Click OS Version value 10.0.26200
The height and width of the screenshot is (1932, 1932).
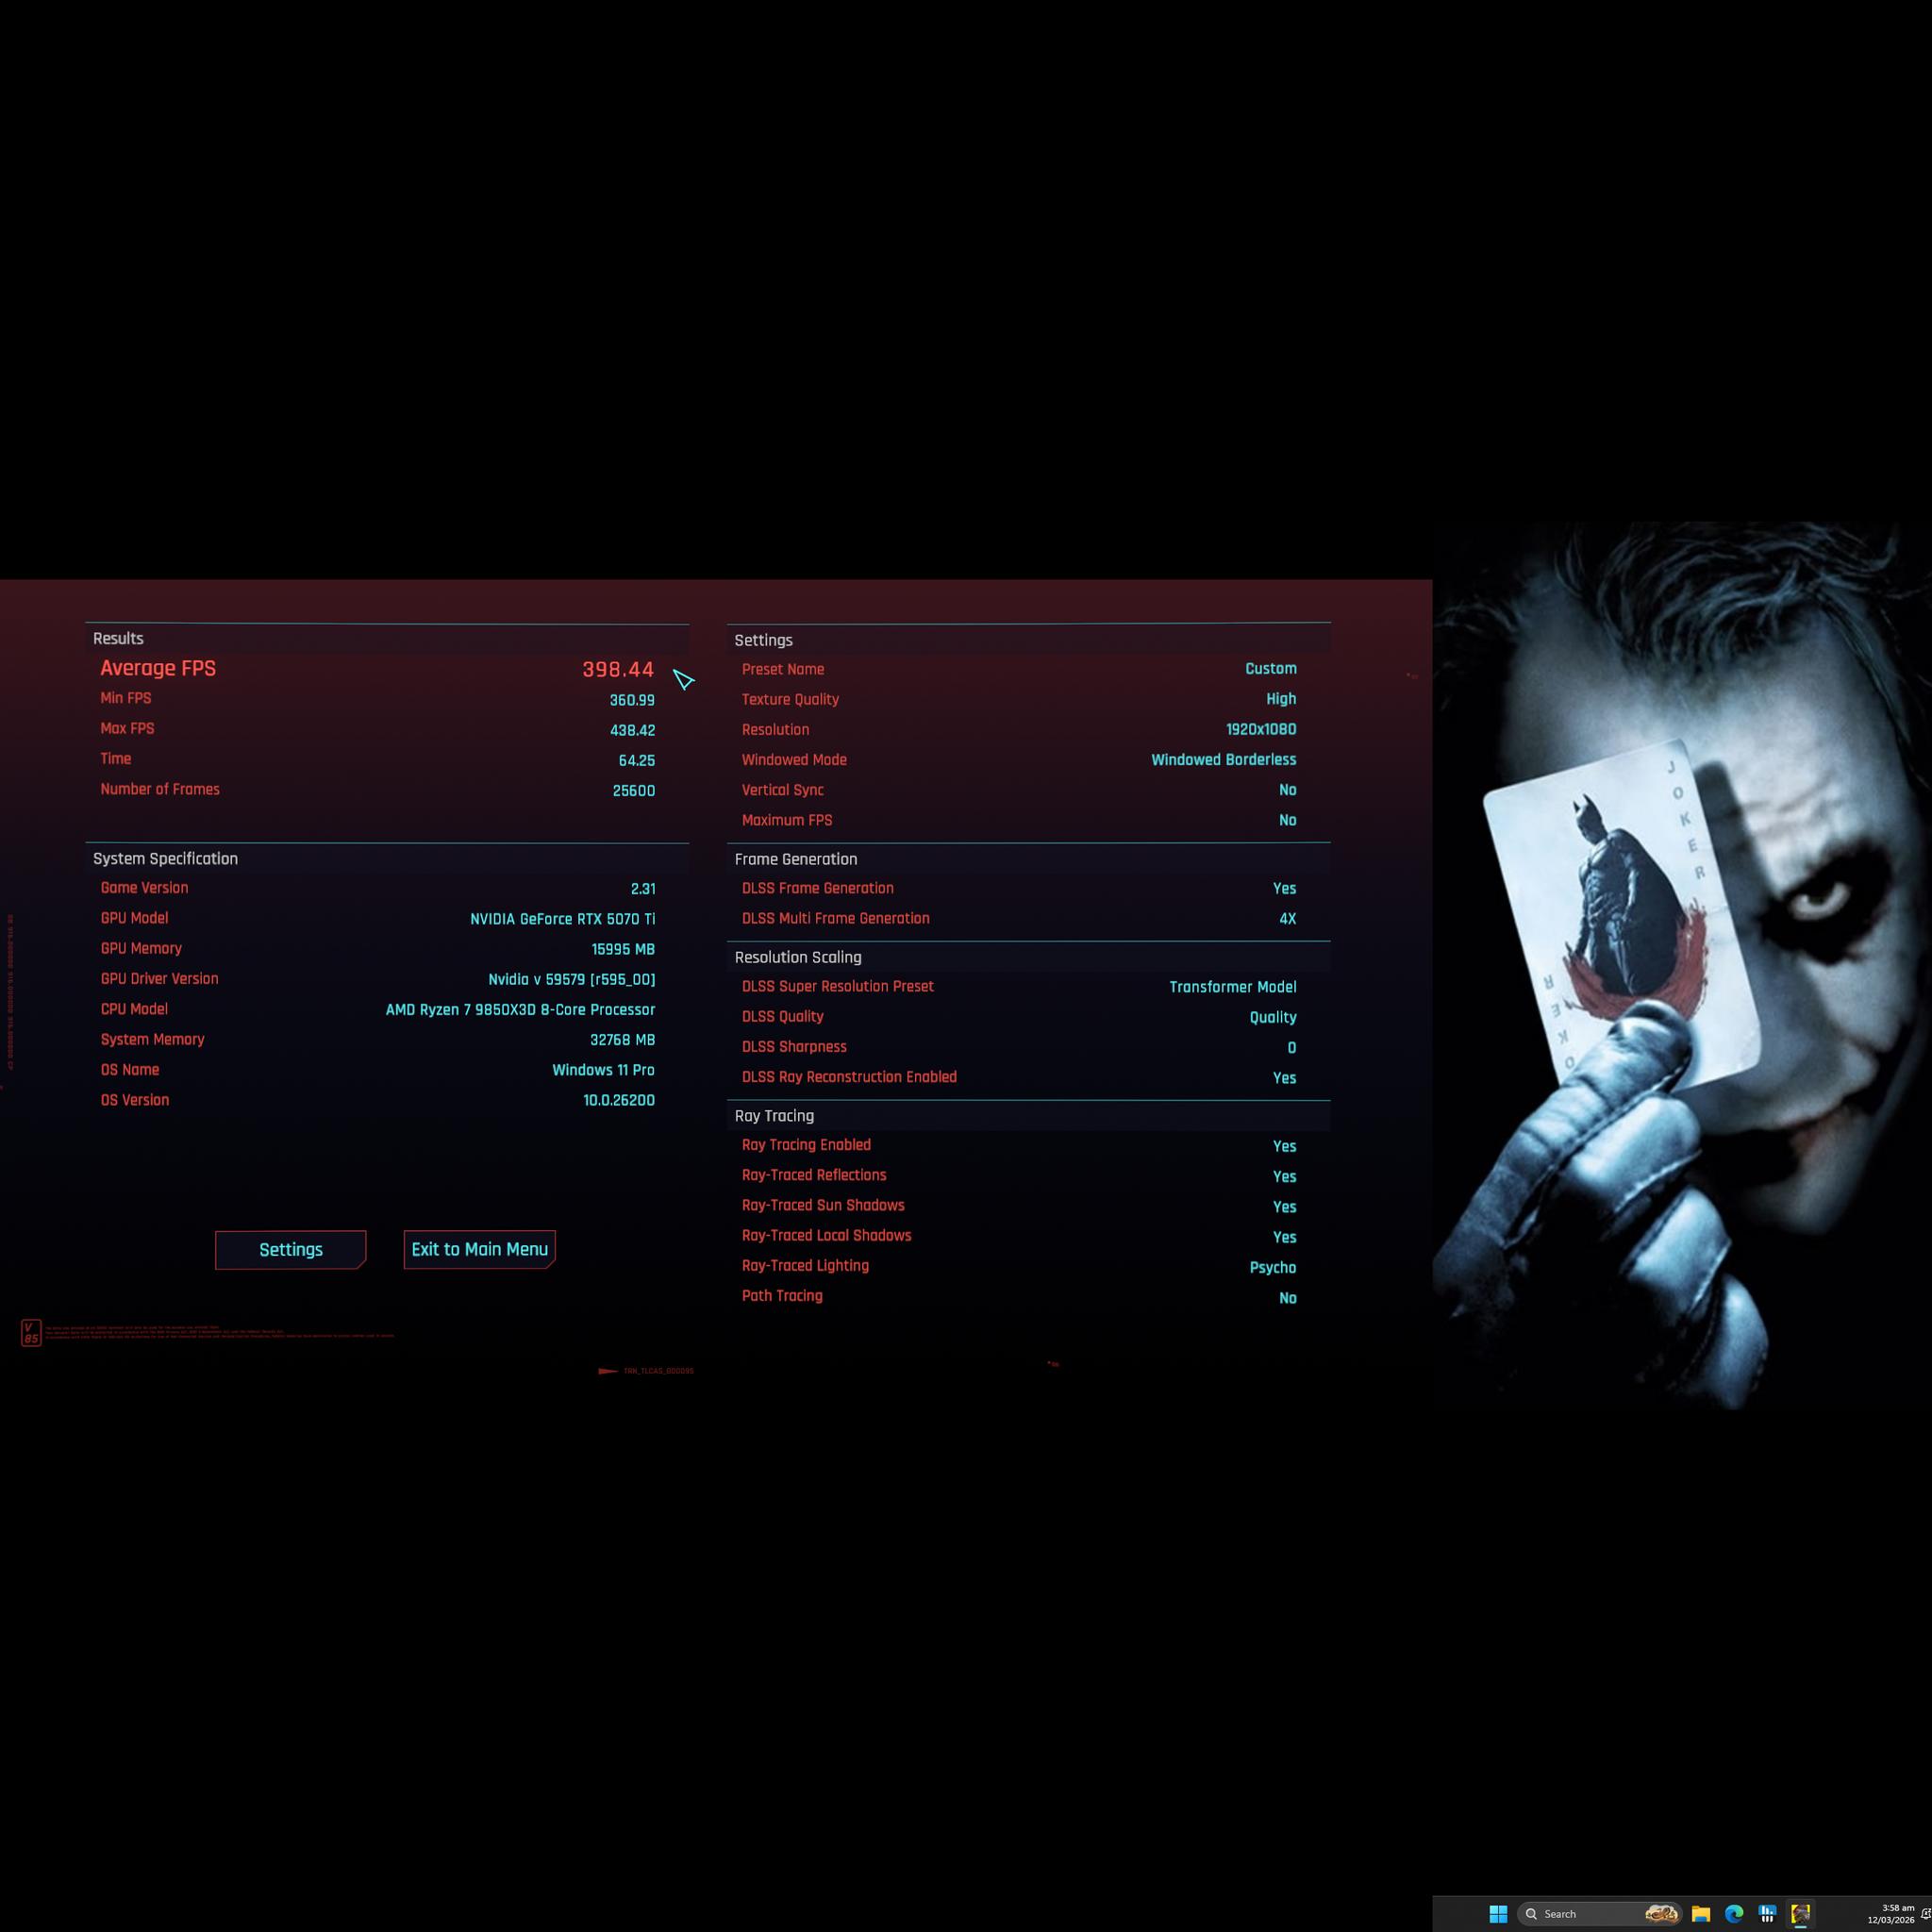point(618,1100)
